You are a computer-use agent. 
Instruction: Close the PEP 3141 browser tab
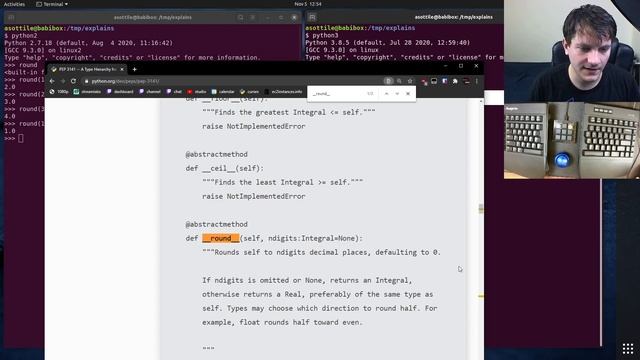(x=122, y=69)
